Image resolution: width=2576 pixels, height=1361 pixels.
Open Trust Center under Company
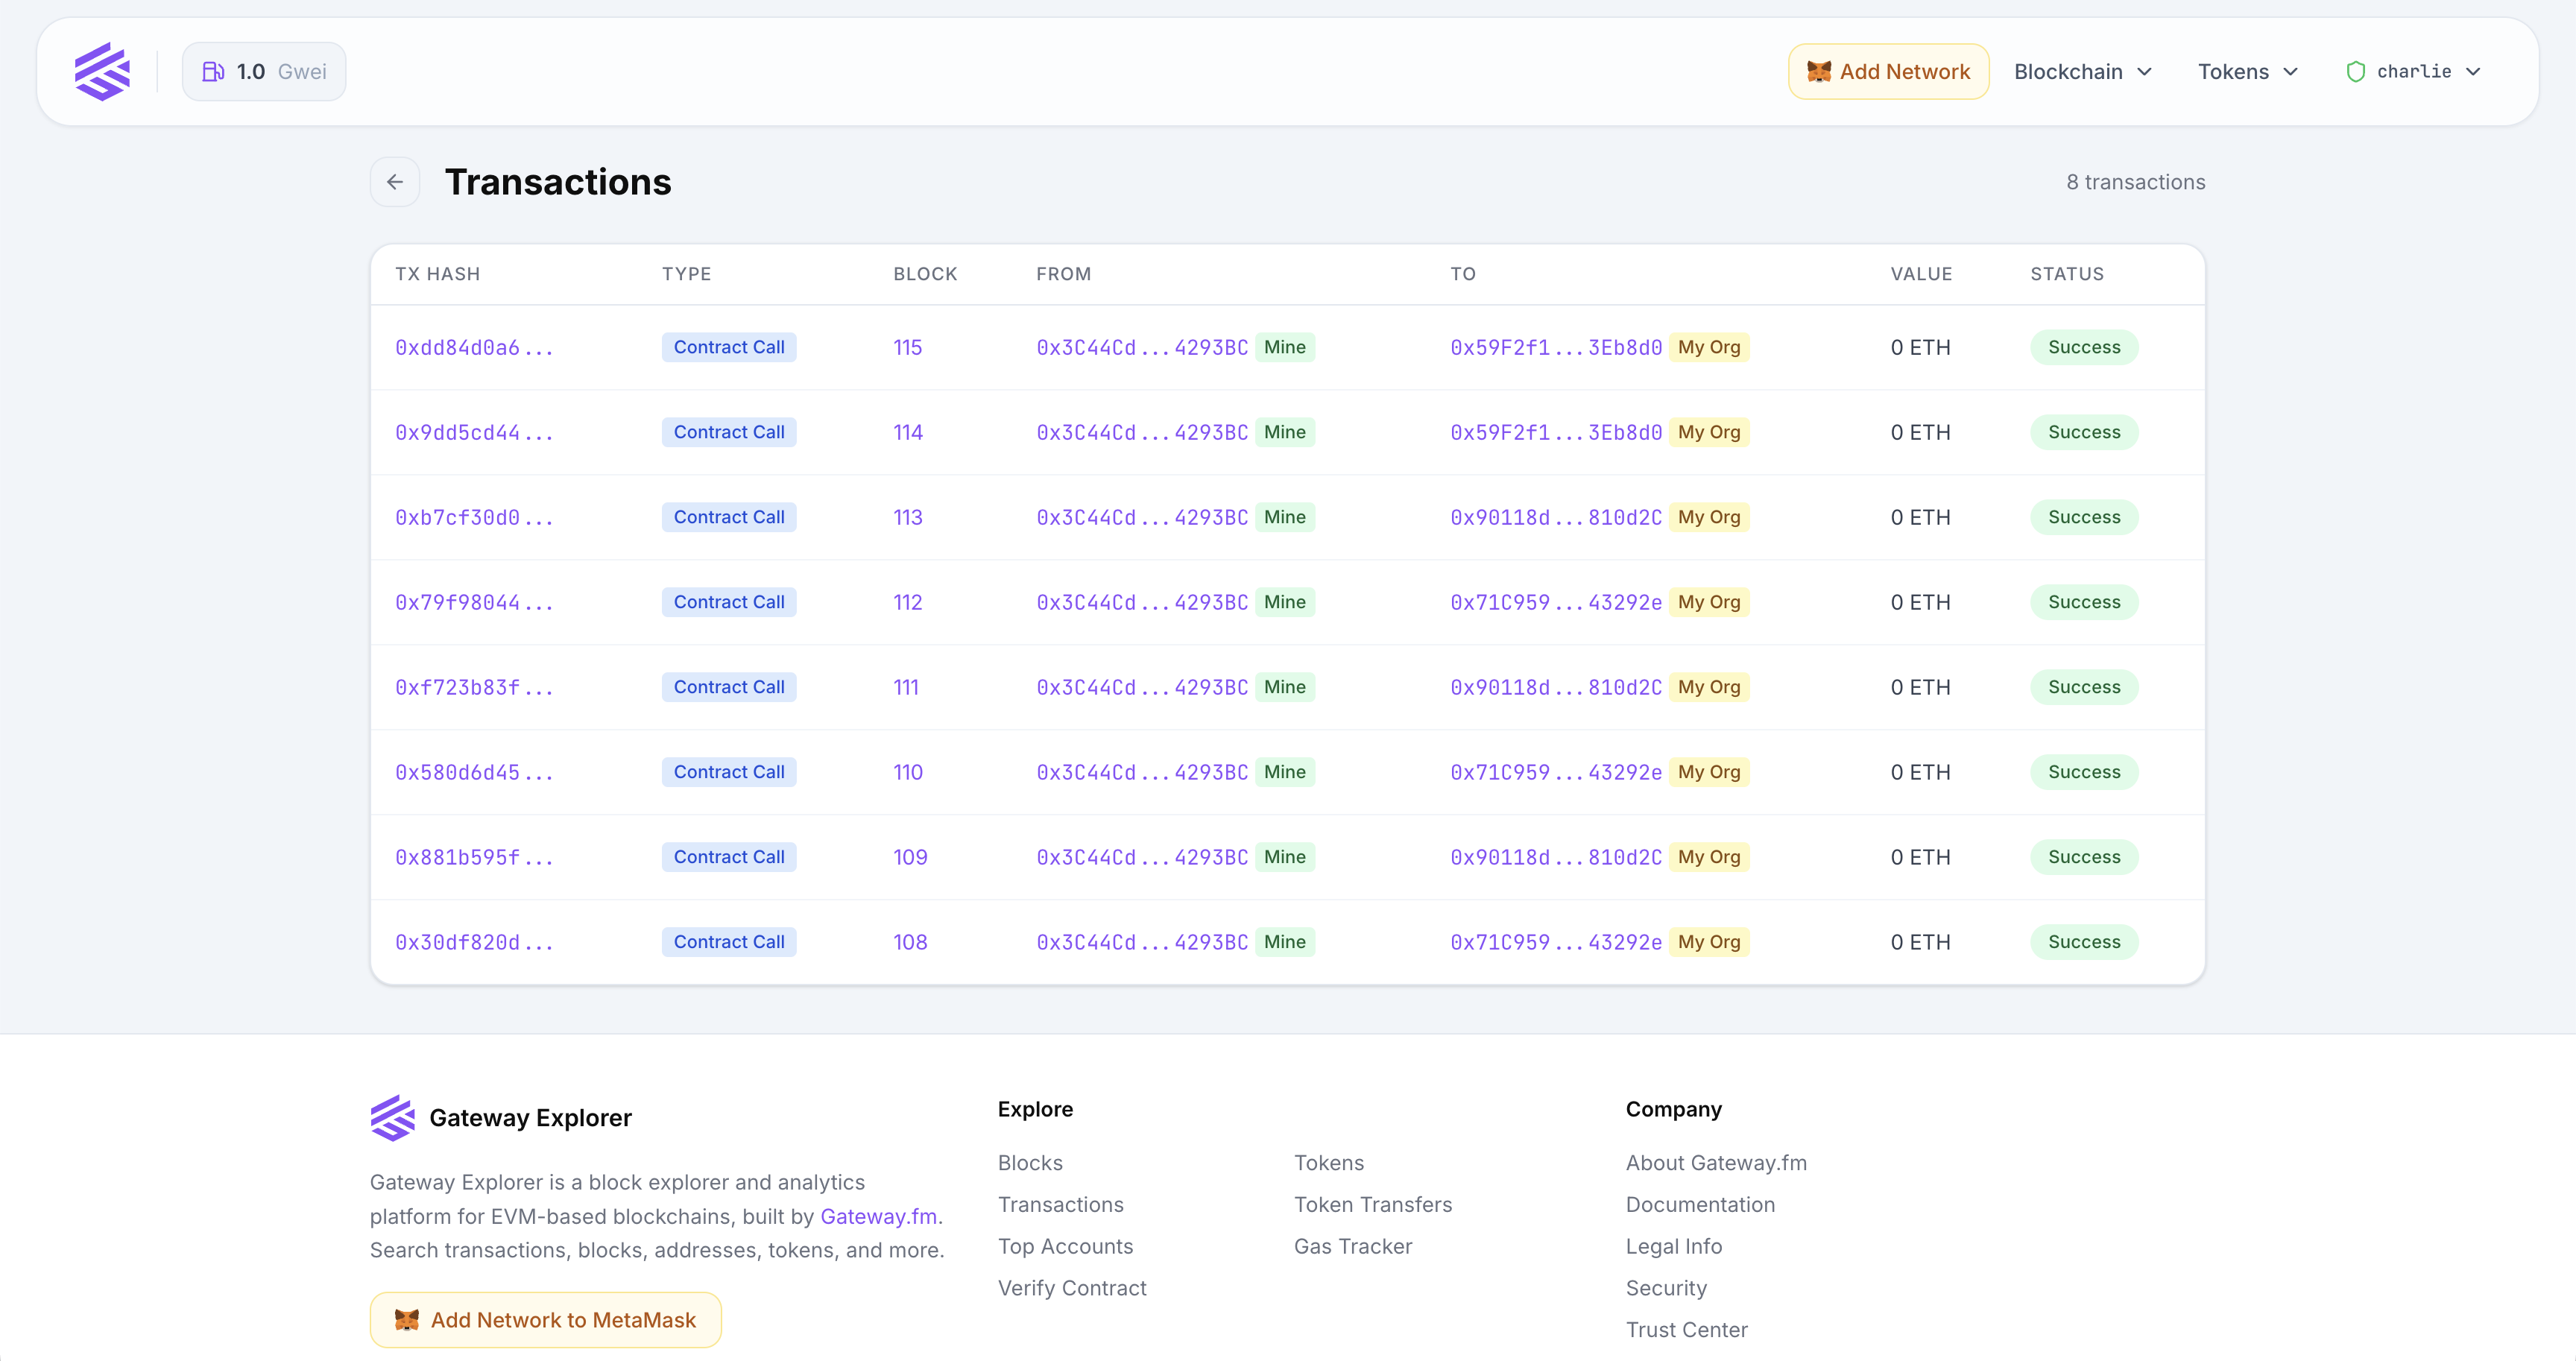click(x=1687, y=1329)
